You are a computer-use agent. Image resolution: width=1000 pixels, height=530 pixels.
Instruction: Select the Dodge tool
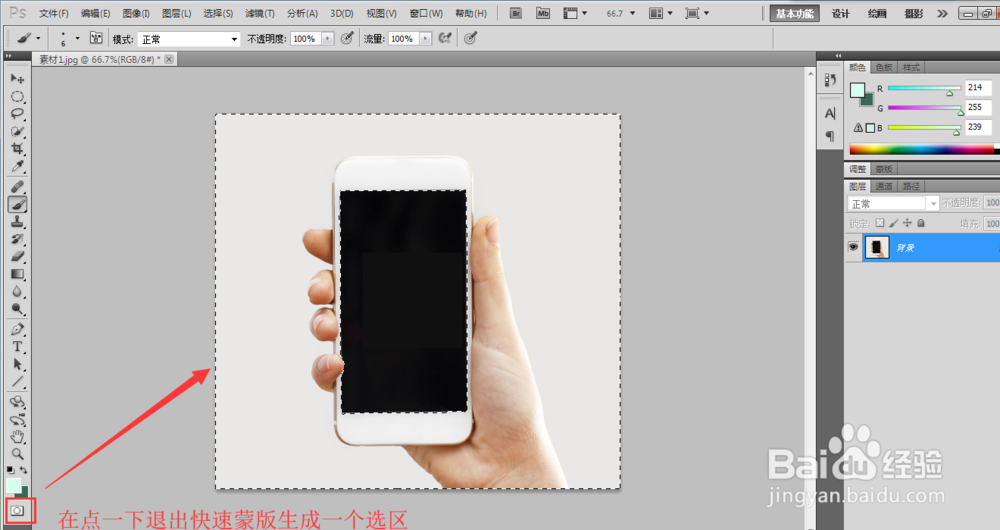coord(17,309)
